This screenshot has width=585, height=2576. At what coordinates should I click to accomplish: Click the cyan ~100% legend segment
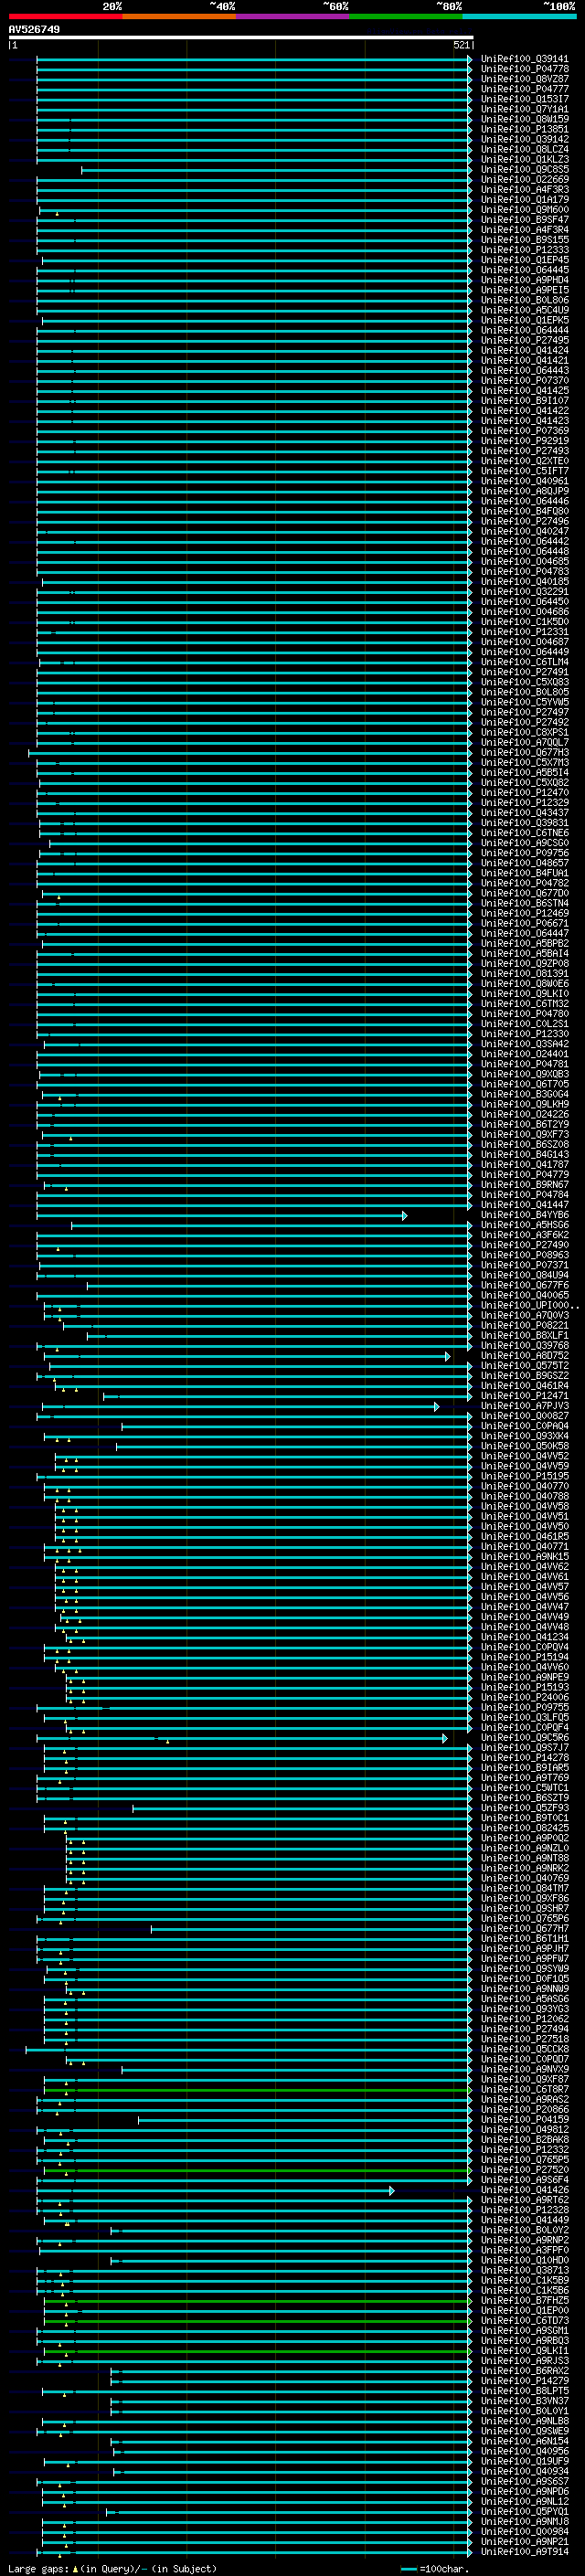pos(519,17)
